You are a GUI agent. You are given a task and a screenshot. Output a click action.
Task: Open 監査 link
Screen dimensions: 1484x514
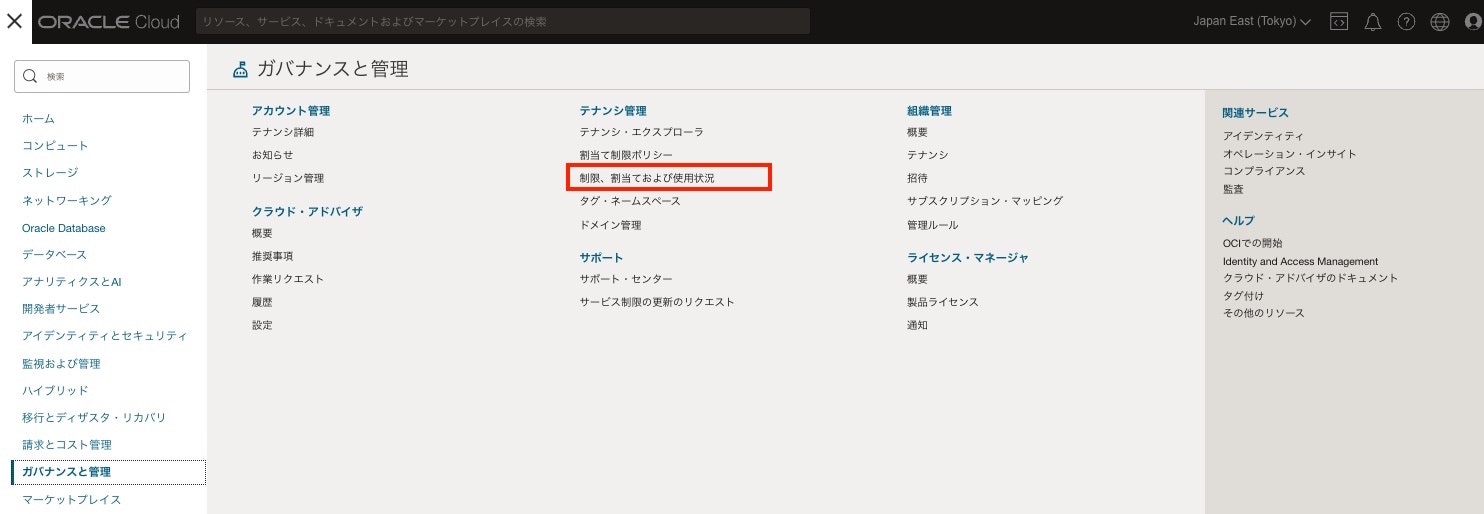[x=1233, y=188]
